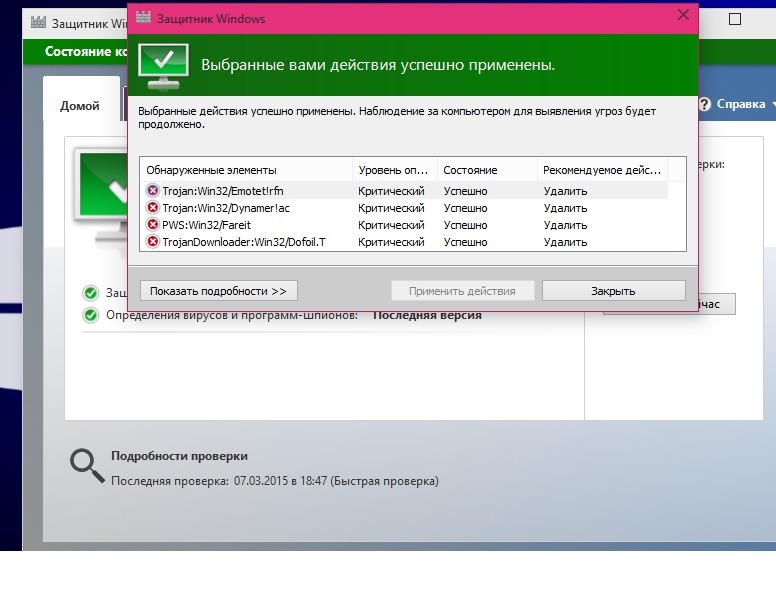
Task: Click the Defender castle icon in background window title
Action: (x=38, y=22)
